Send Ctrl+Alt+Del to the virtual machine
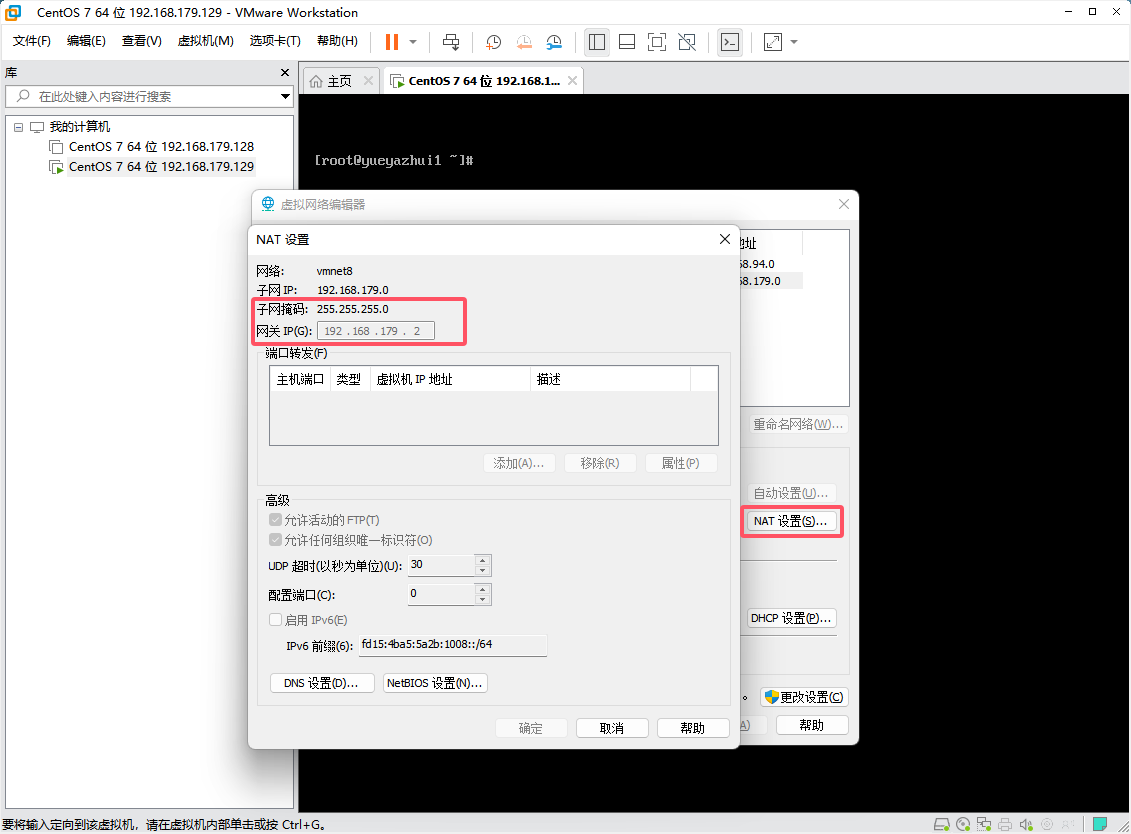This screenshot has height=834, width=1131. click(x=451, y=42)
